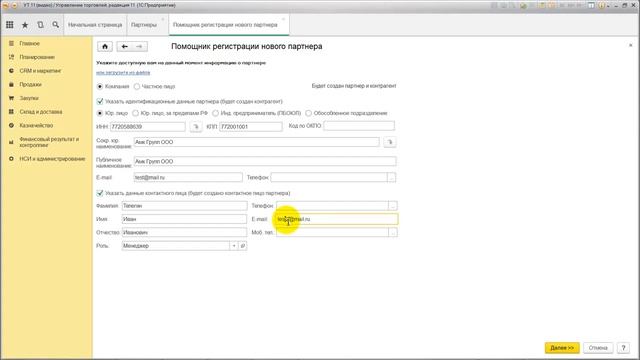
Task: Click the Сокр. юр. наименование field
Action: click(256, 142)
